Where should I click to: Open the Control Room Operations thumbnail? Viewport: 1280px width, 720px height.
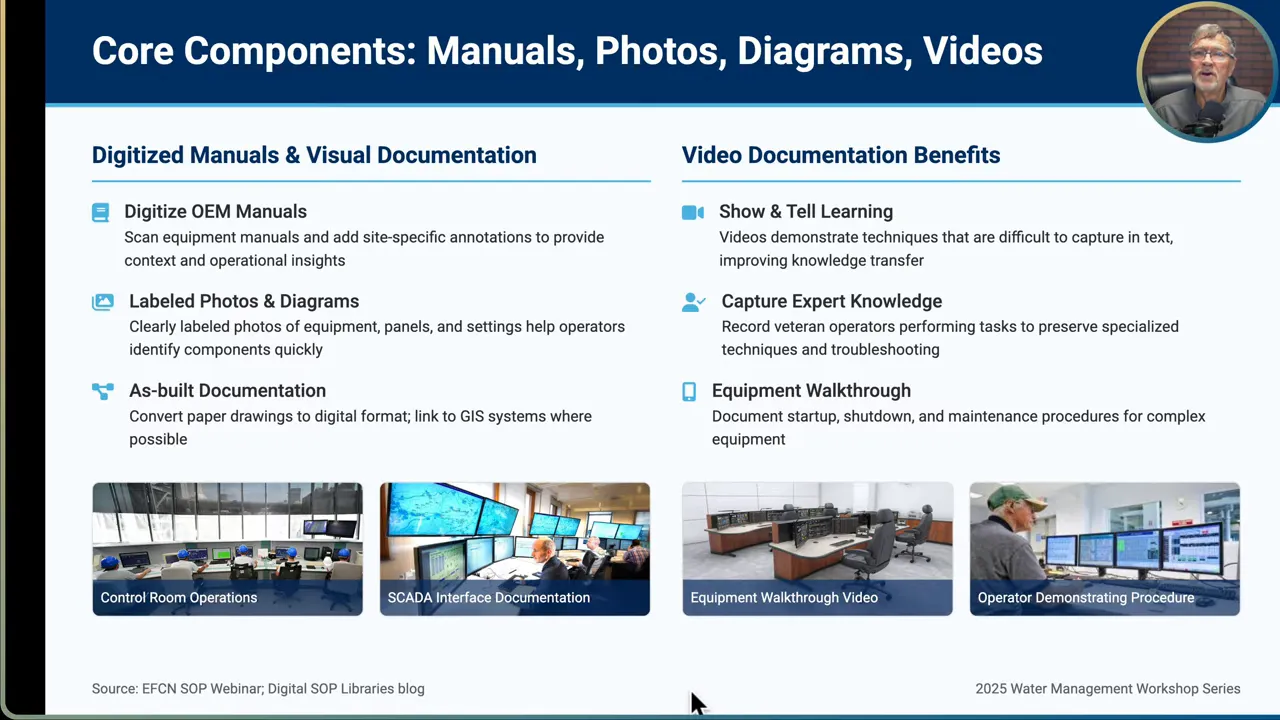click(x=227, y=548)
